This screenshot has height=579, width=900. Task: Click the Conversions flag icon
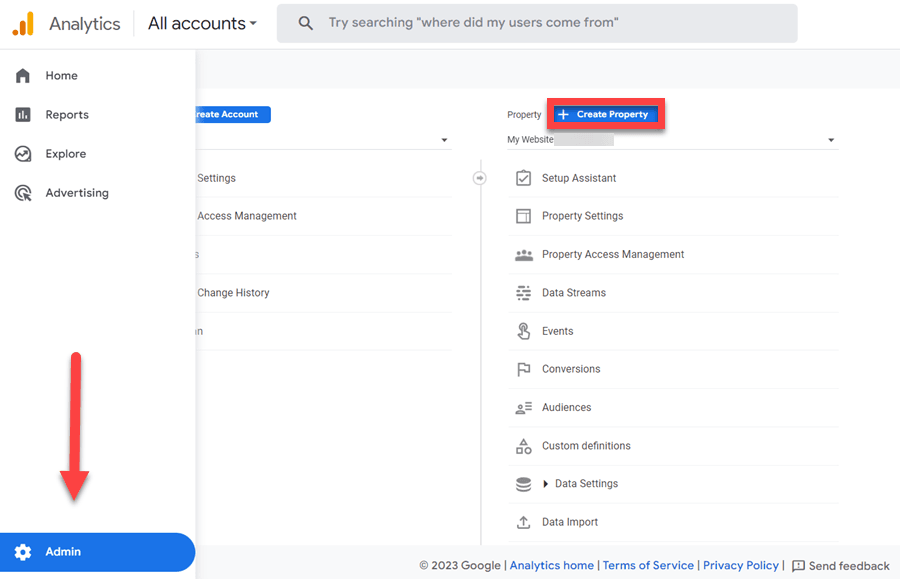pyautogui.click(x=523, y=369)
